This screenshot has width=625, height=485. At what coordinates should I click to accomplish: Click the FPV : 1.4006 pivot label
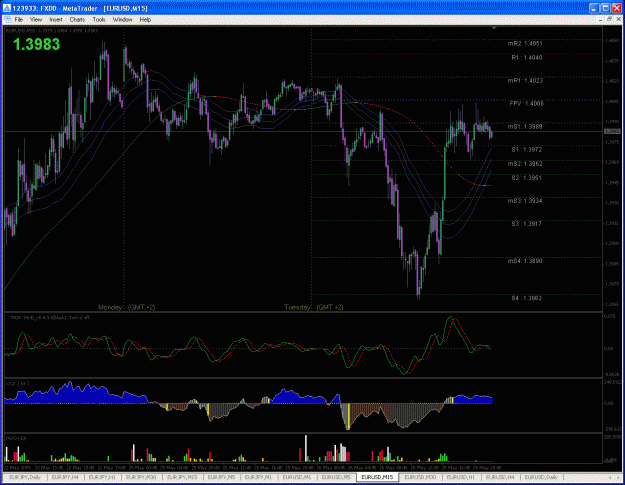527,104
